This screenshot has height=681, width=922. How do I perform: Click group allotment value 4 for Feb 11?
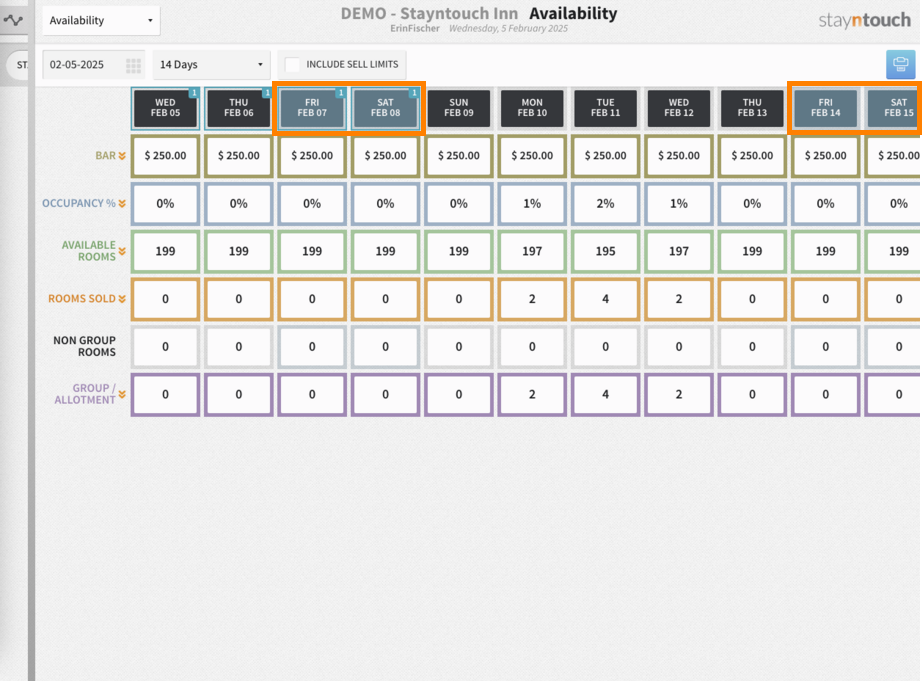(x=606, y=394)
